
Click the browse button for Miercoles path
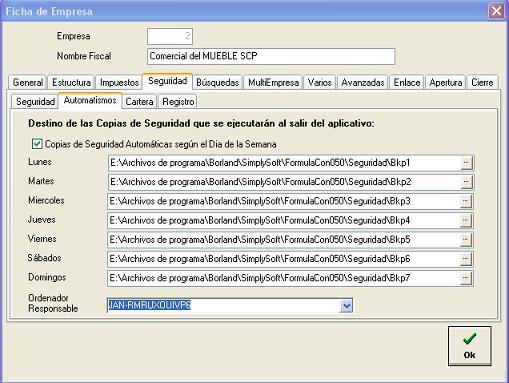466,201
